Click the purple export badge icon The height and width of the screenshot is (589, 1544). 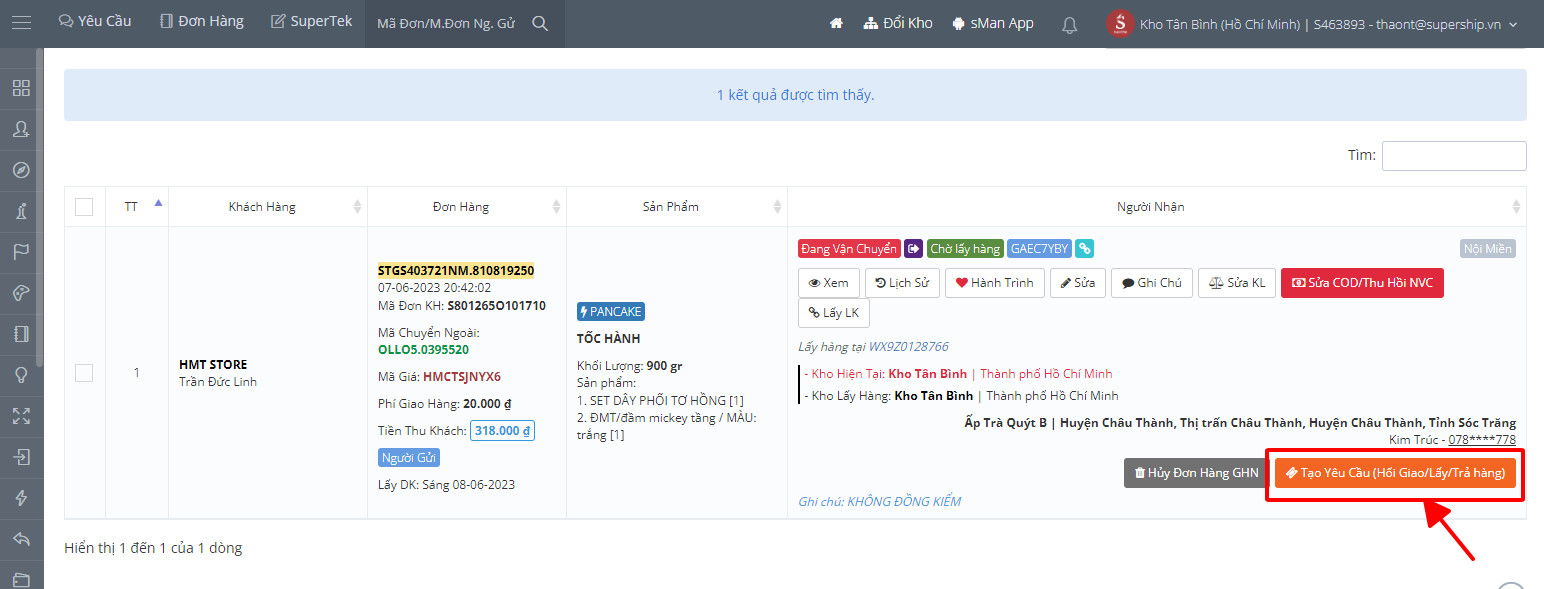click(913, 248)
